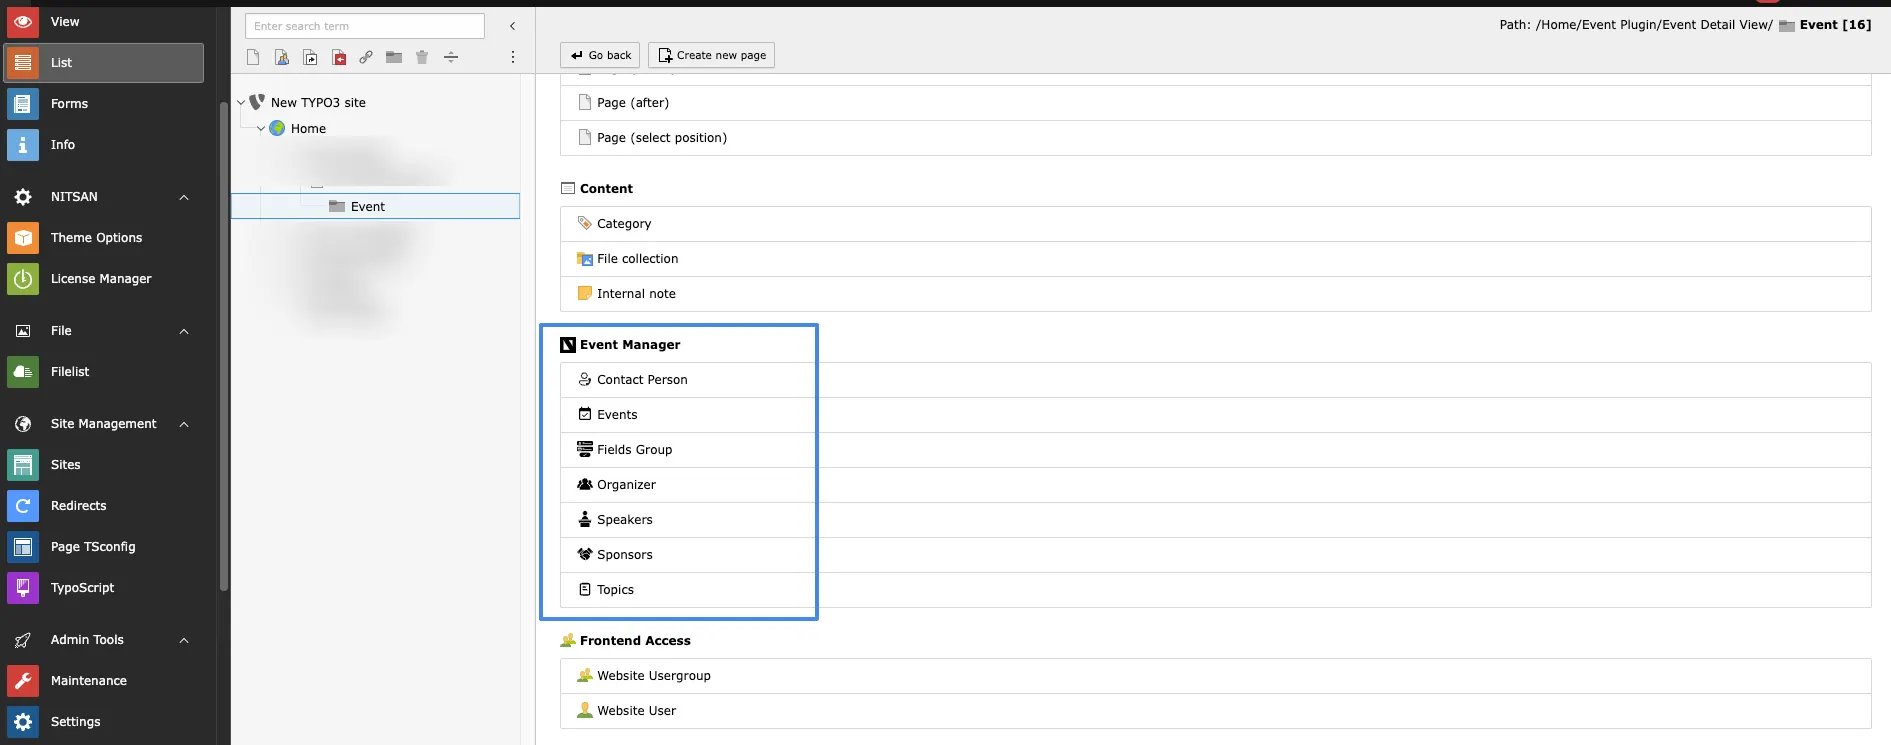Viewport: 1891px width, 745px height.
Task: Create a new File collection record
Action: pos(1215,259)
